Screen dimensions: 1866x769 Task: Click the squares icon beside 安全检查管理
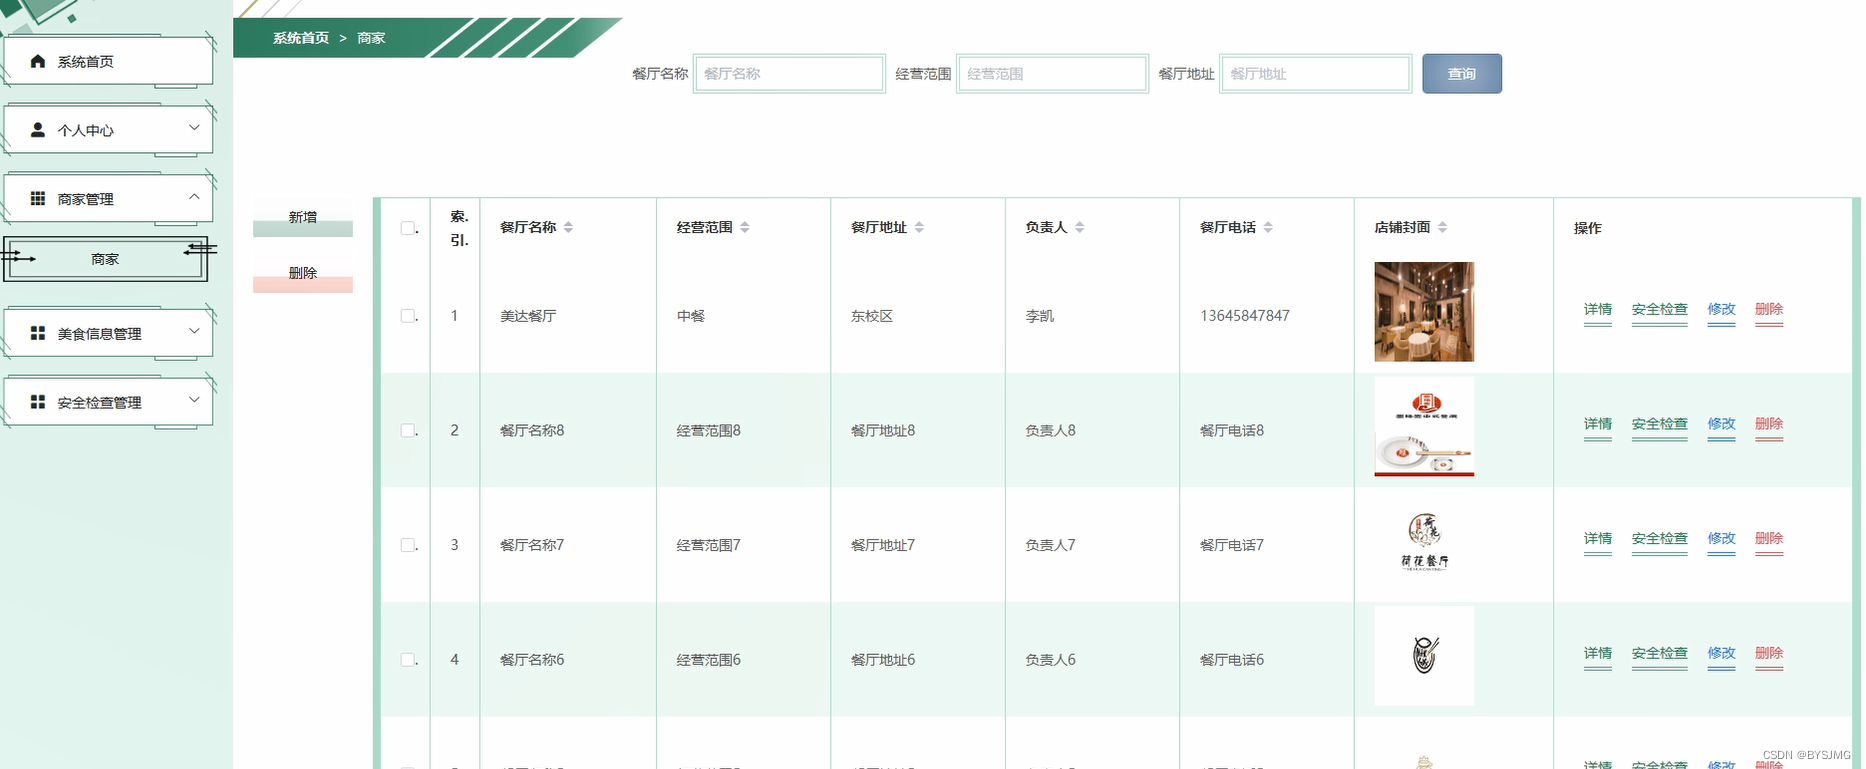(38, 402)
